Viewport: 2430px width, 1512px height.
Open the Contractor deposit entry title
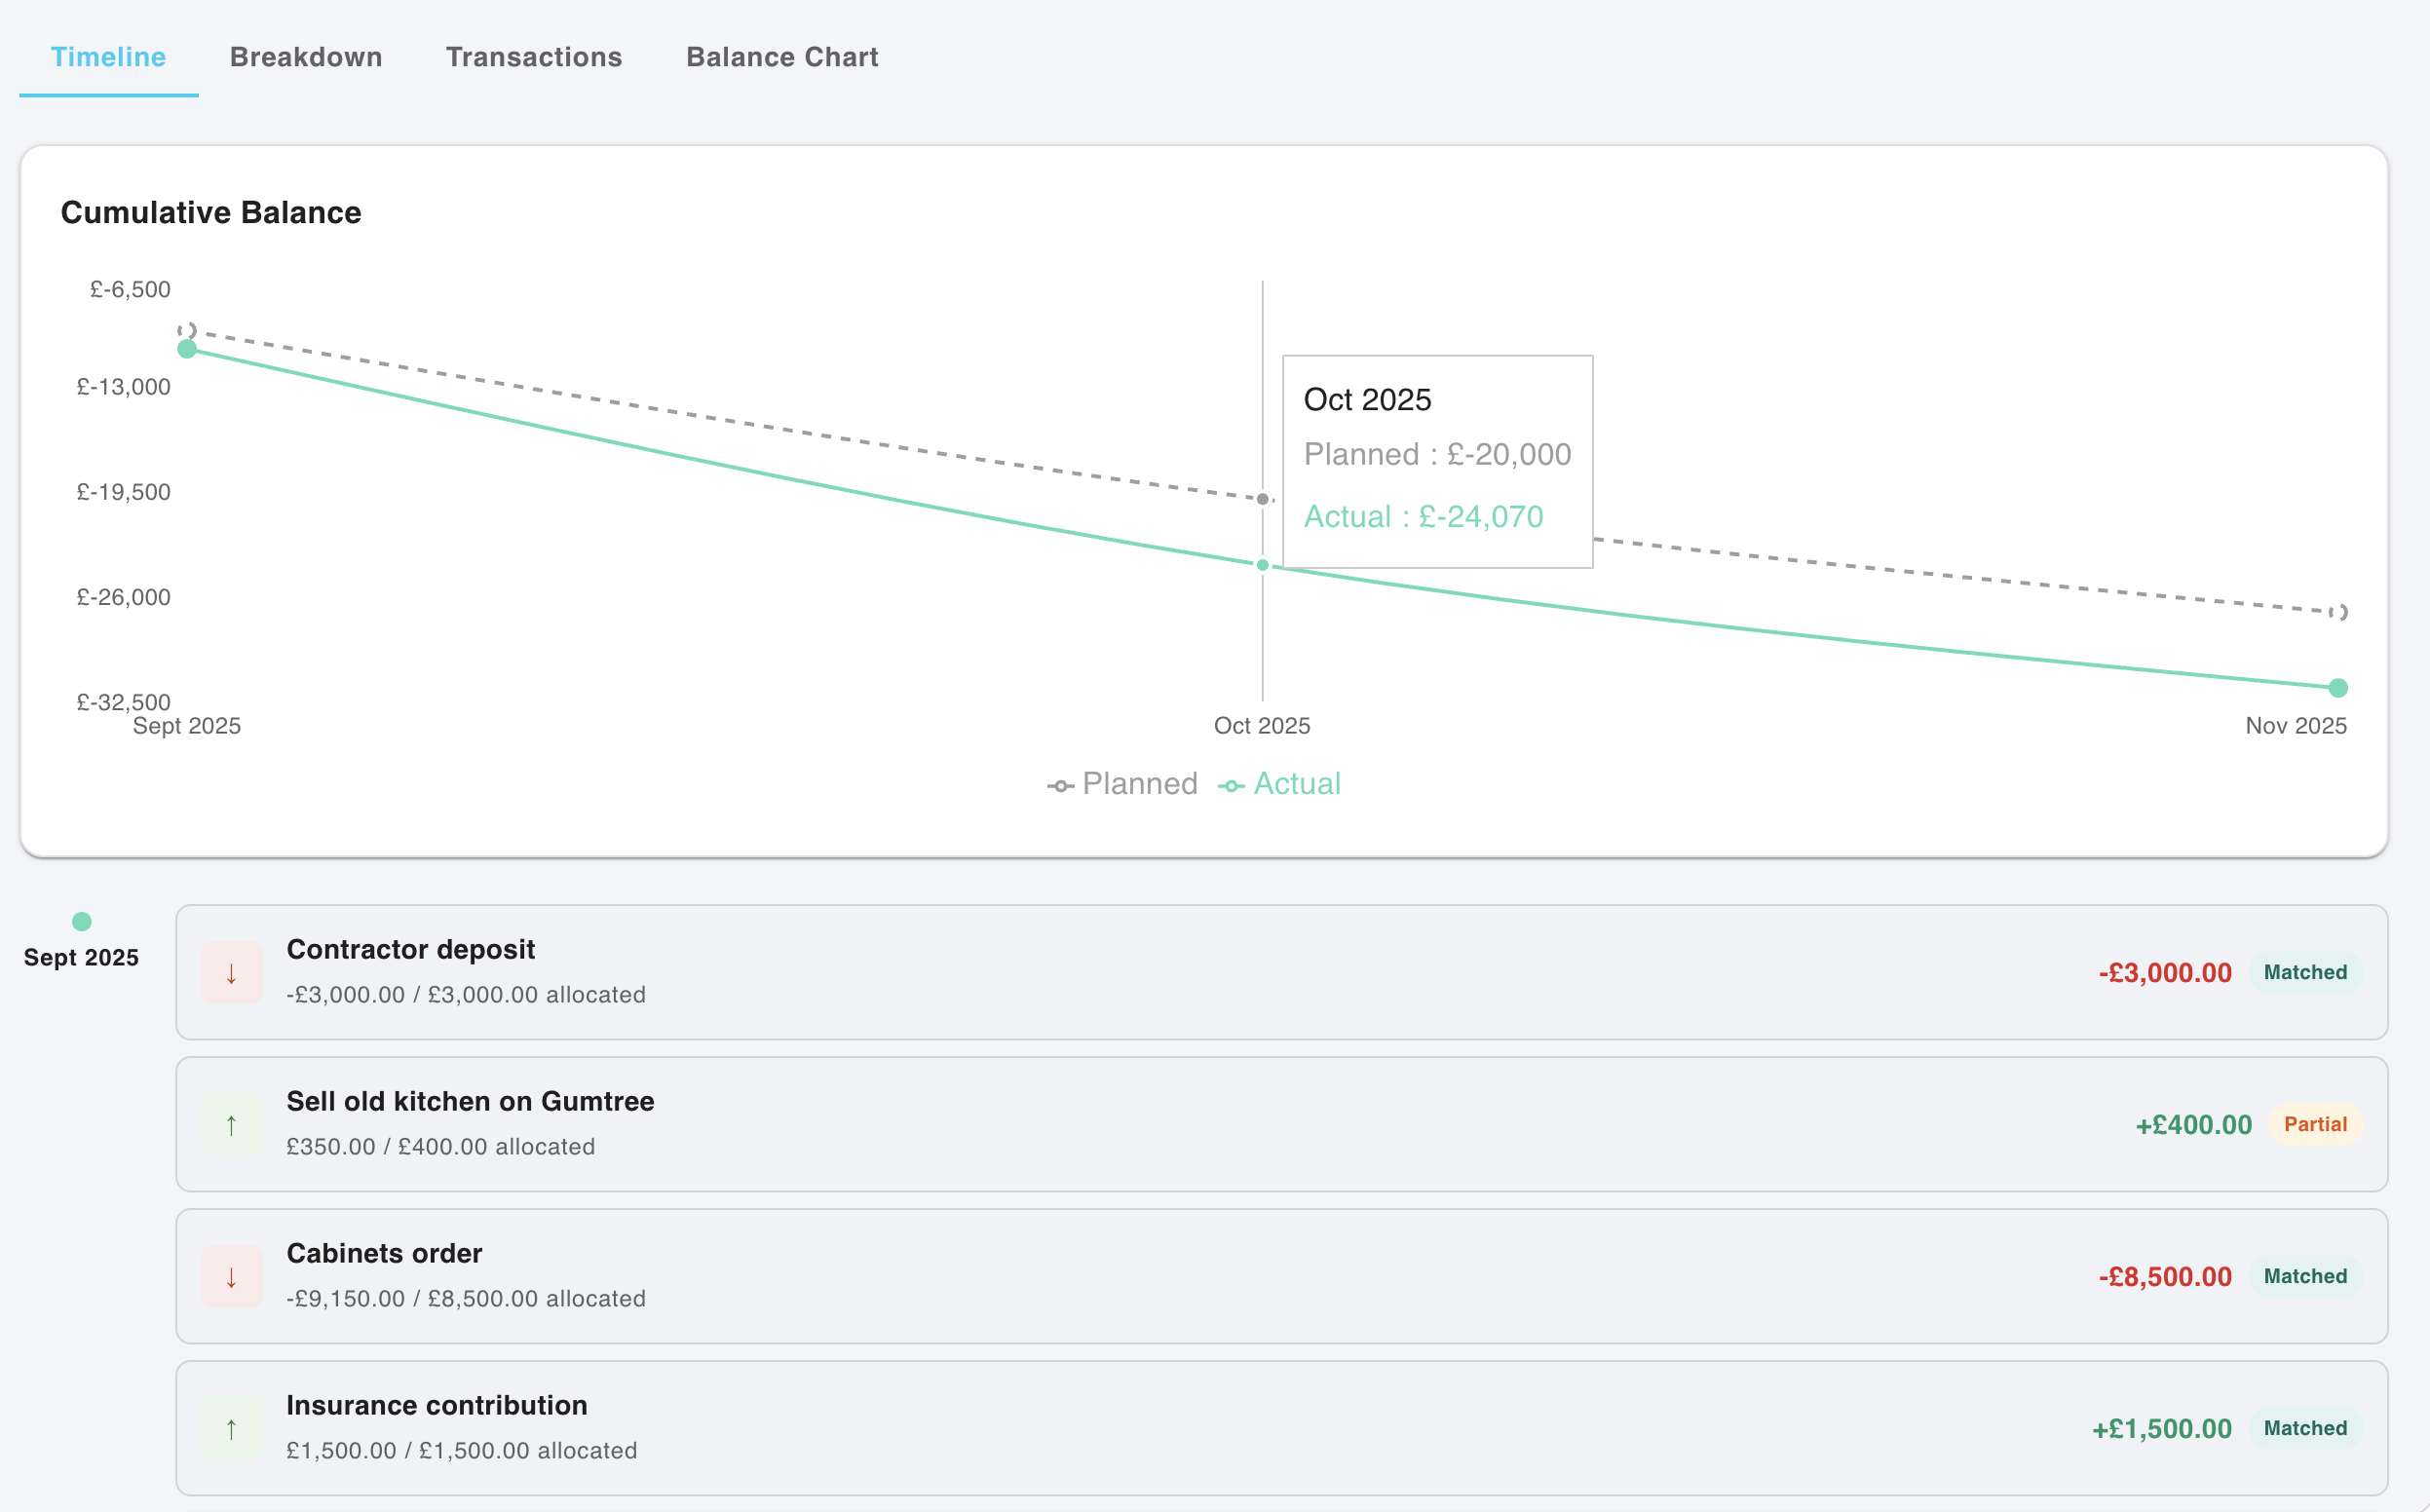pos(411,949)
